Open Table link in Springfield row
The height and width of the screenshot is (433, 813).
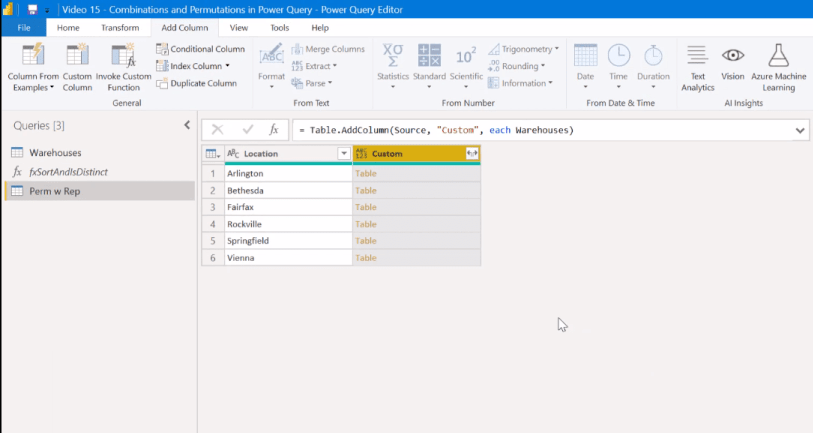click(x=366, y=241)
